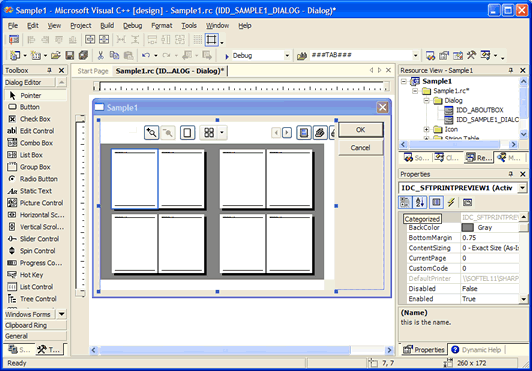Click the Undo arrow icon
532x371 pixels.
pos(146,55)
